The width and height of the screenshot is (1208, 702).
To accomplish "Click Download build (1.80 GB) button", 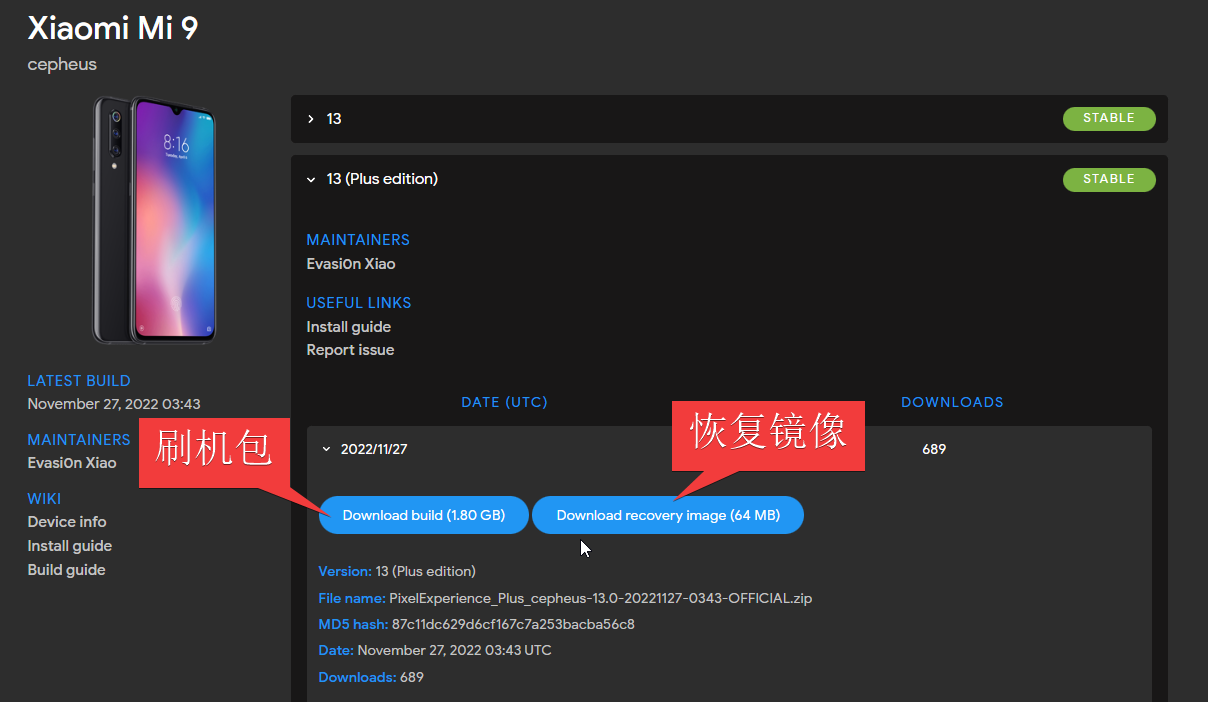I will (423, 516).
